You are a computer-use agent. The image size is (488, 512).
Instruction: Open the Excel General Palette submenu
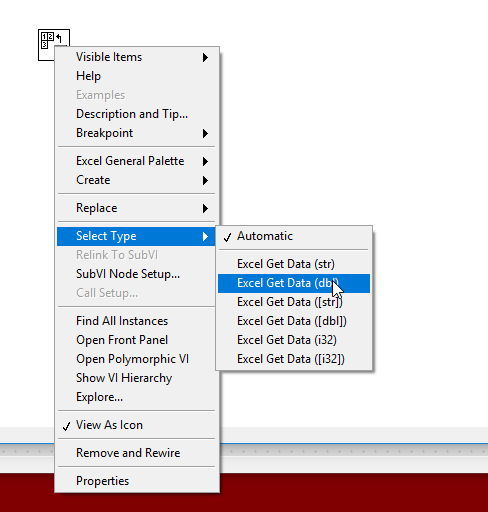137,161
